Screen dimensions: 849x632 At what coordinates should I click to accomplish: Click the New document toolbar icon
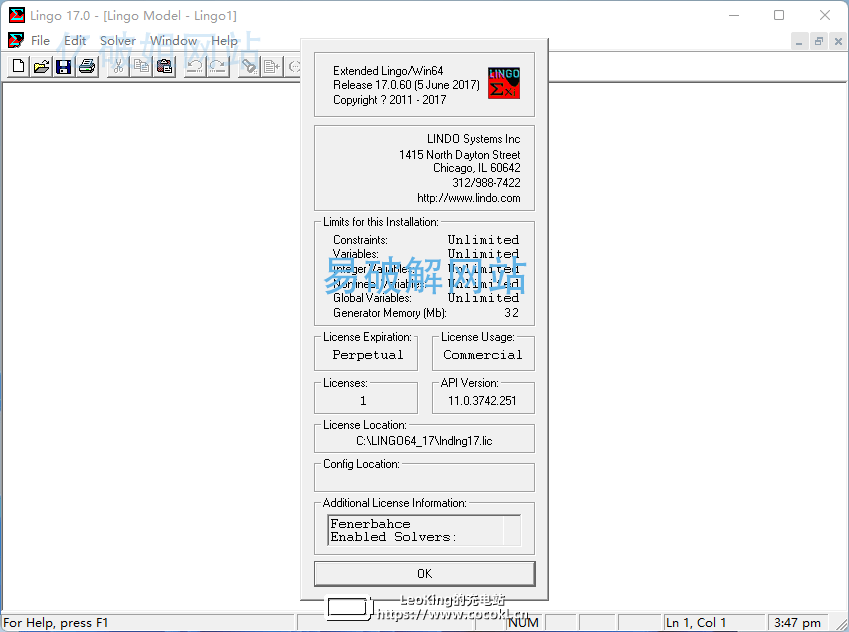click(18, 67)
